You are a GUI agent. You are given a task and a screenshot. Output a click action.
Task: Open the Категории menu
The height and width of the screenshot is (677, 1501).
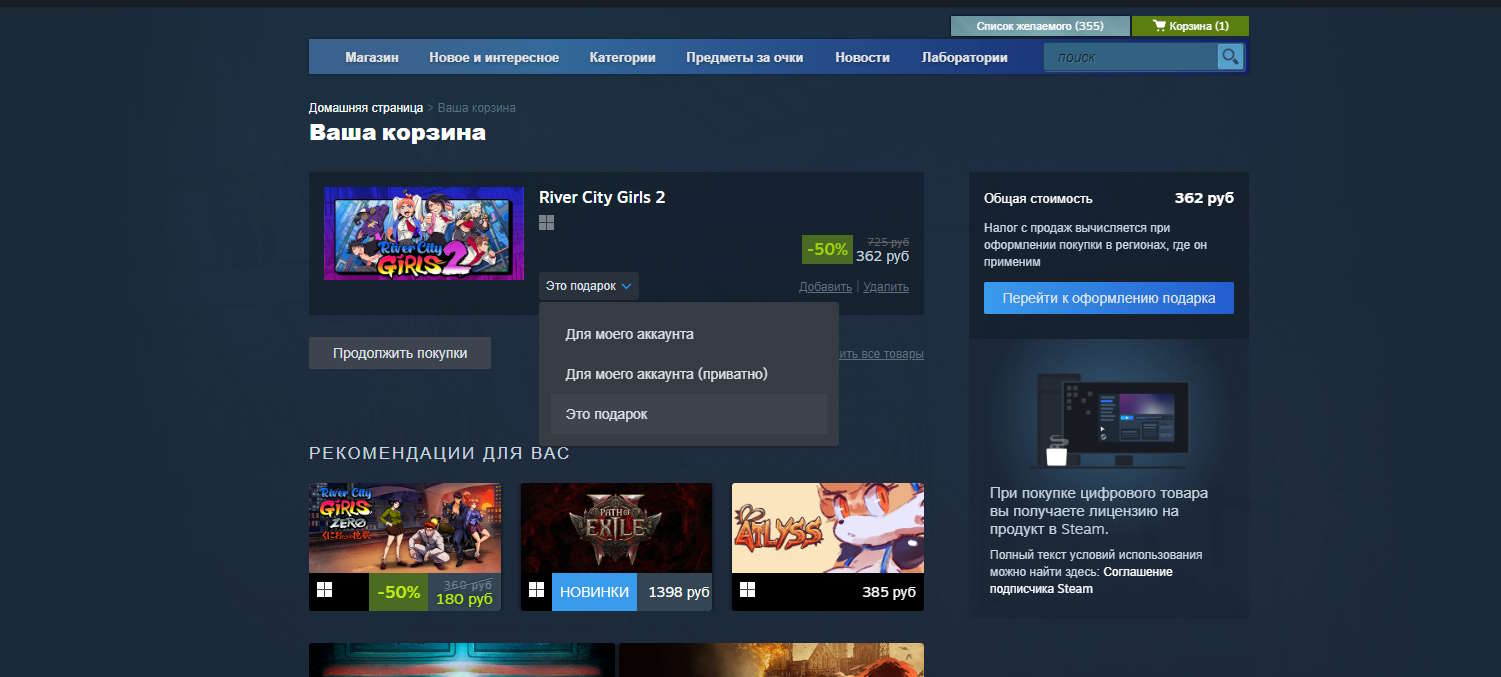tap(623, 57)
